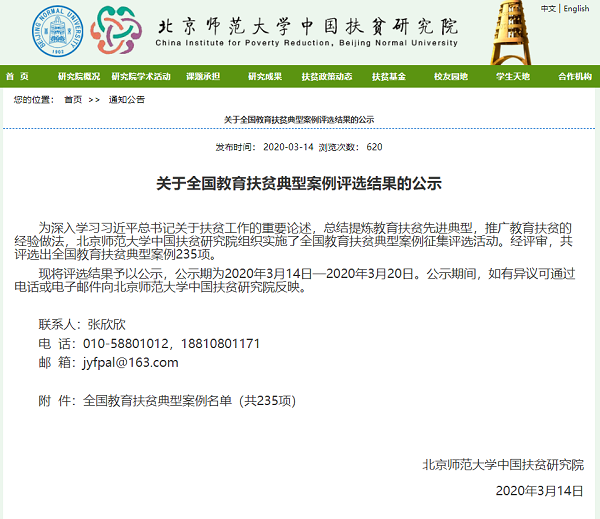Open the 研究院概况 menu item

click(x=79, y=77)
